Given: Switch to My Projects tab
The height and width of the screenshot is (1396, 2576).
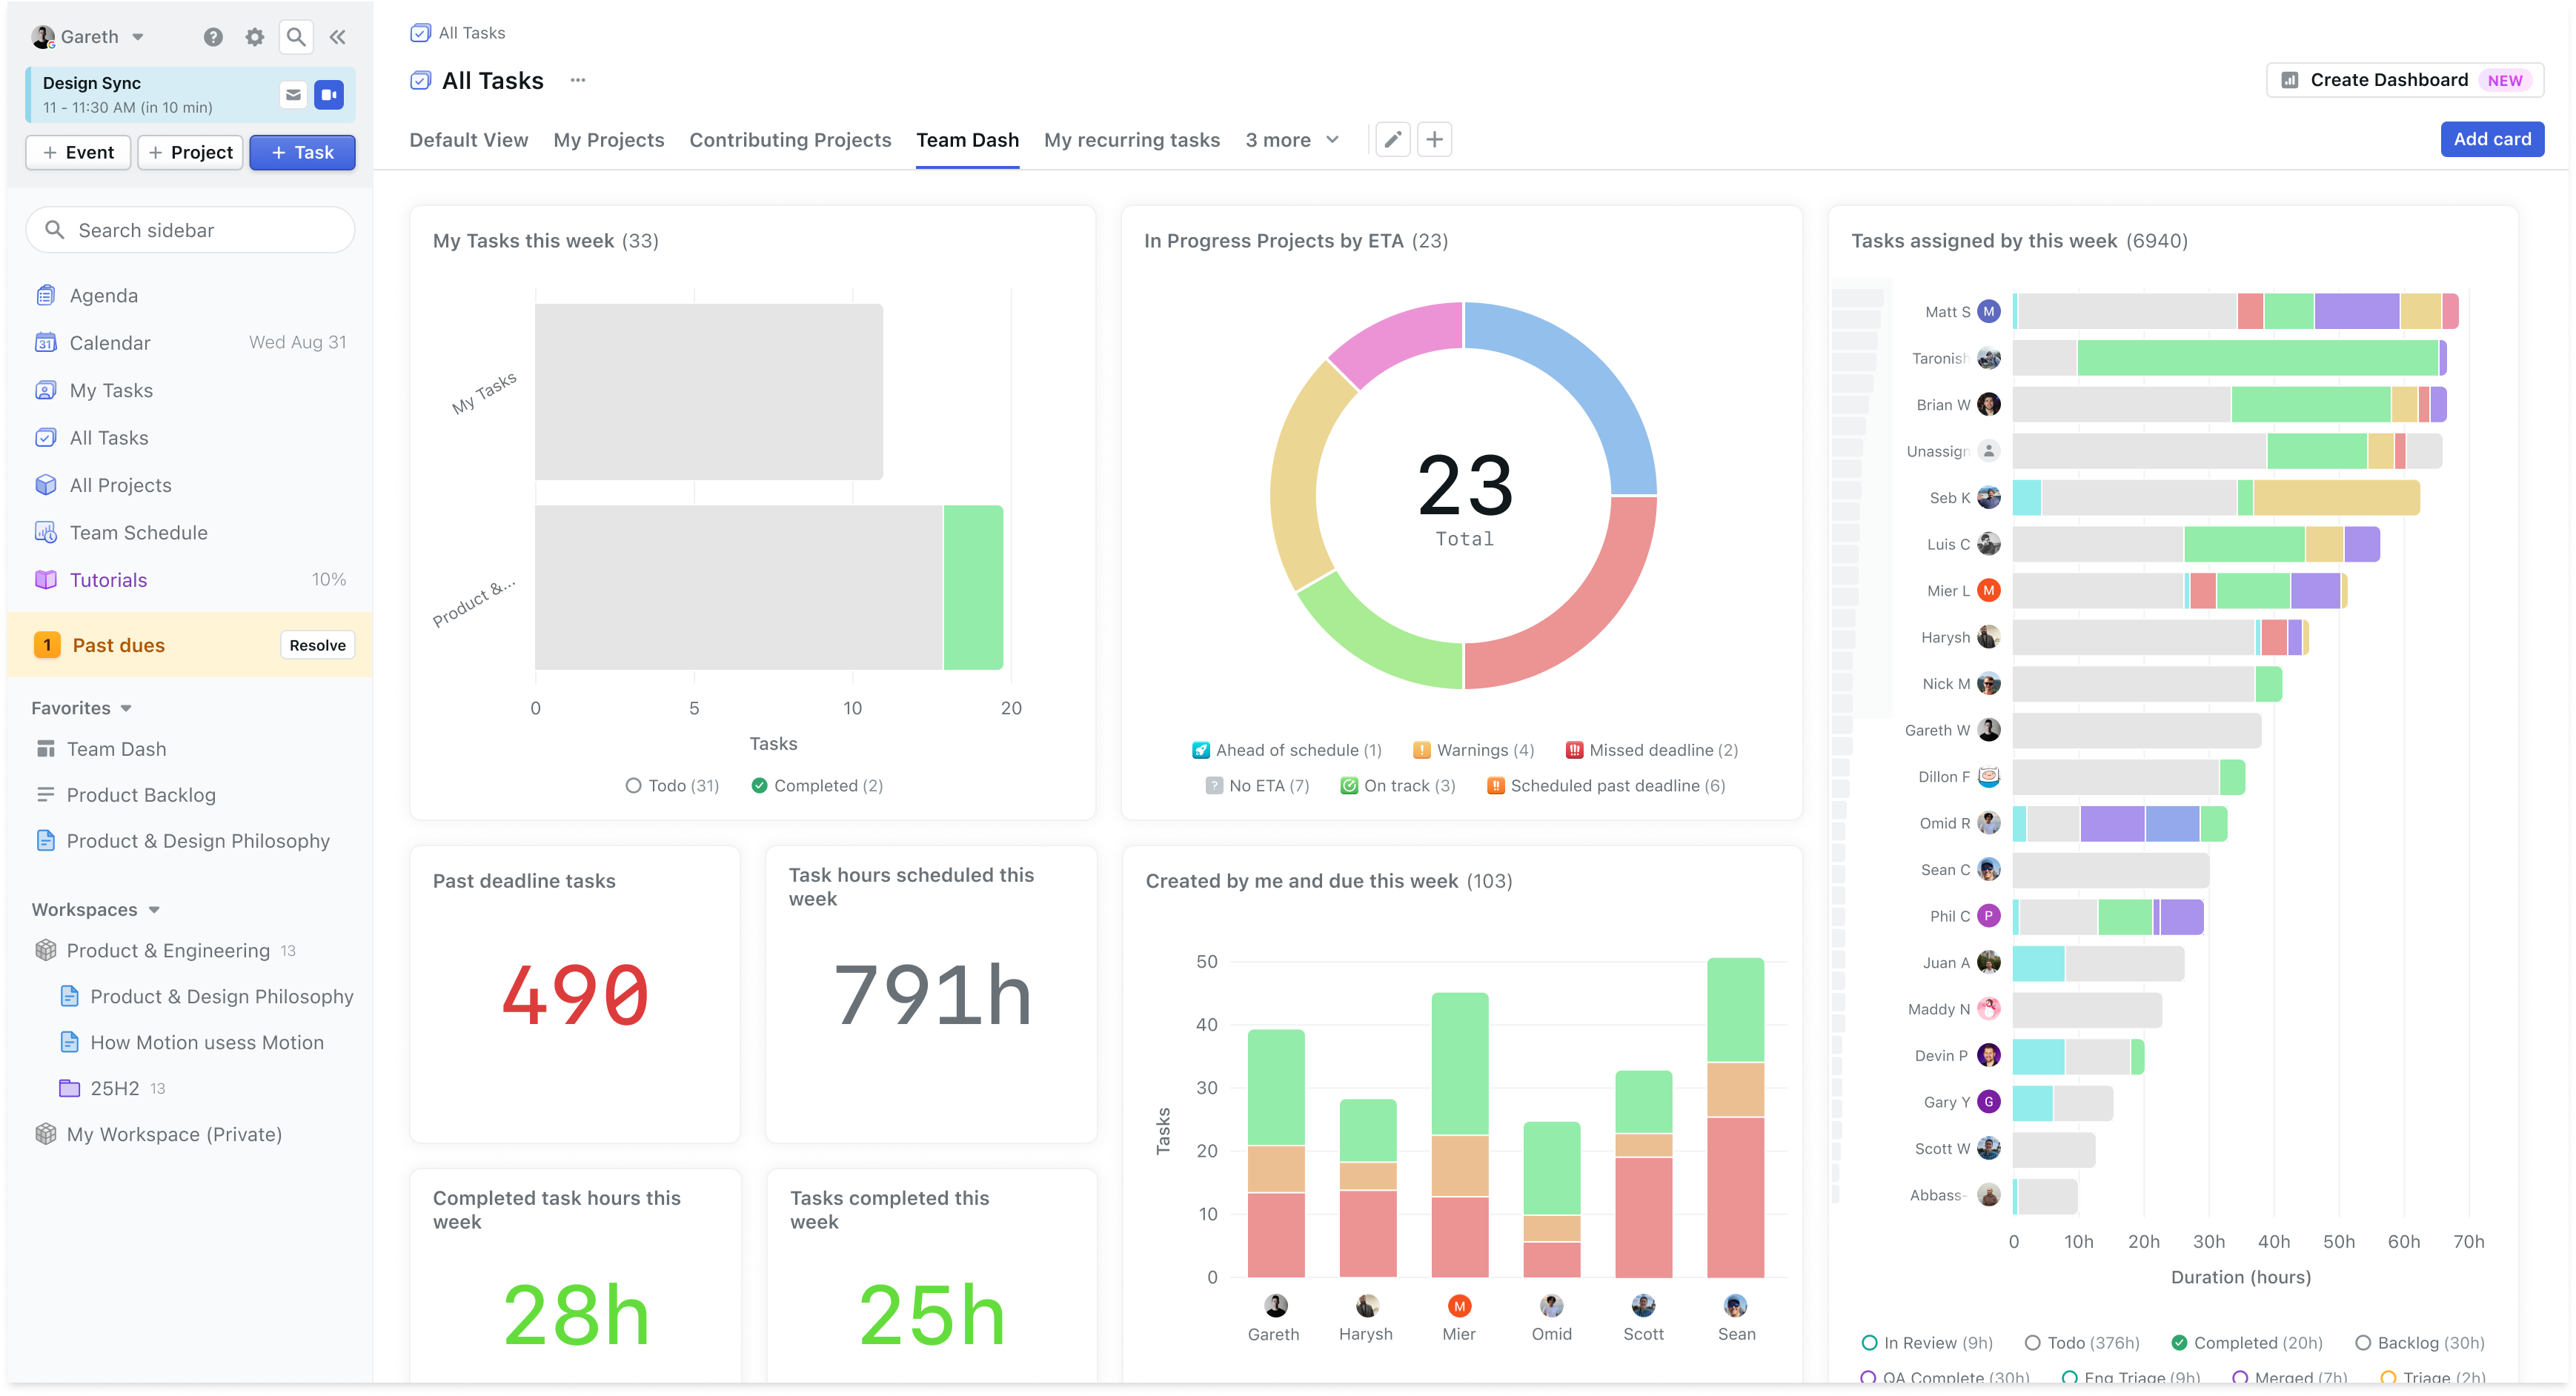Looking at the screenshot, I should tap(608, 140).
